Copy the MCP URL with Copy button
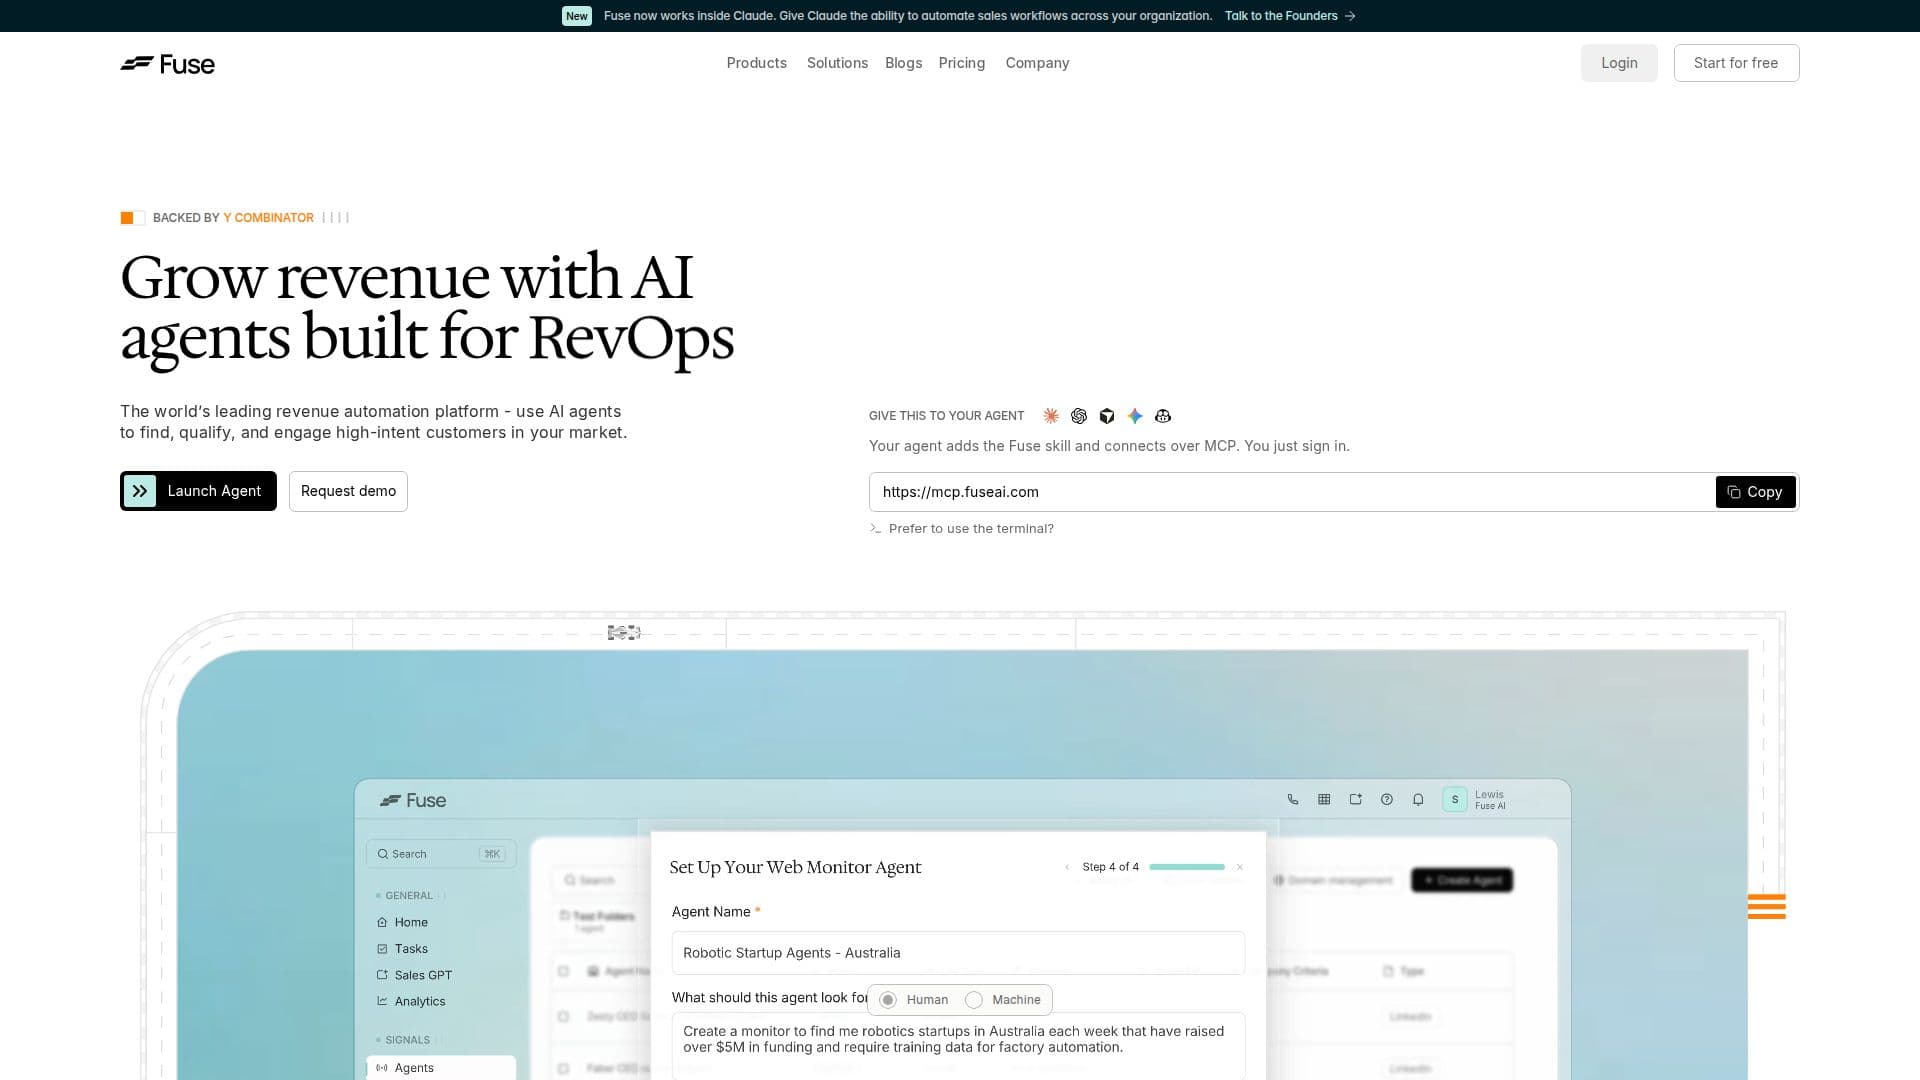 pos(1756,492)
